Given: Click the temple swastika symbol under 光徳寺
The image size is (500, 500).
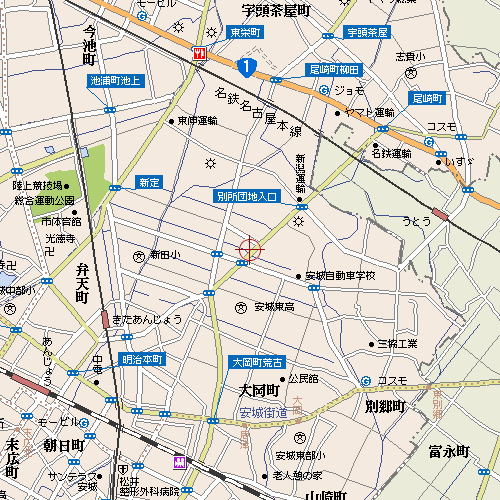Looking at the screenshot, I should click(49, 251).
